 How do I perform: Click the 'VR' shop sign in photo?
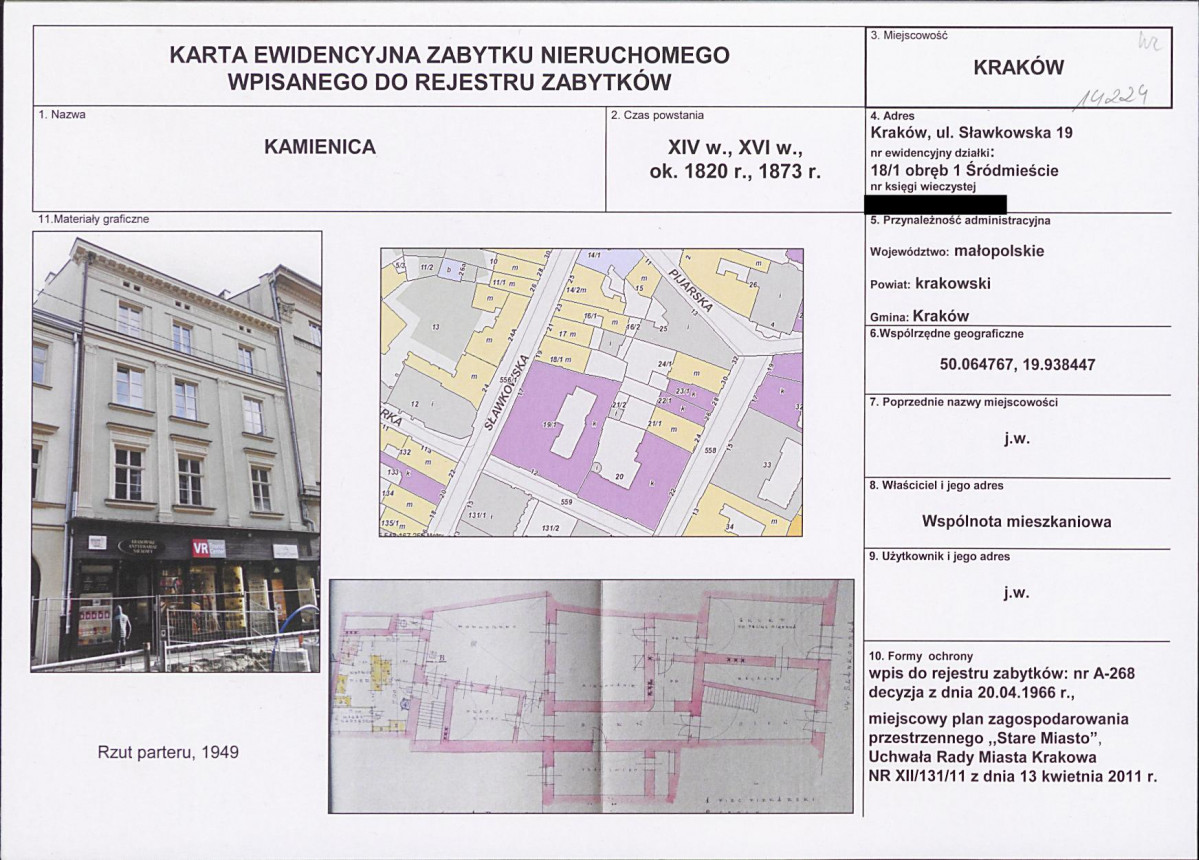(200, 547)
